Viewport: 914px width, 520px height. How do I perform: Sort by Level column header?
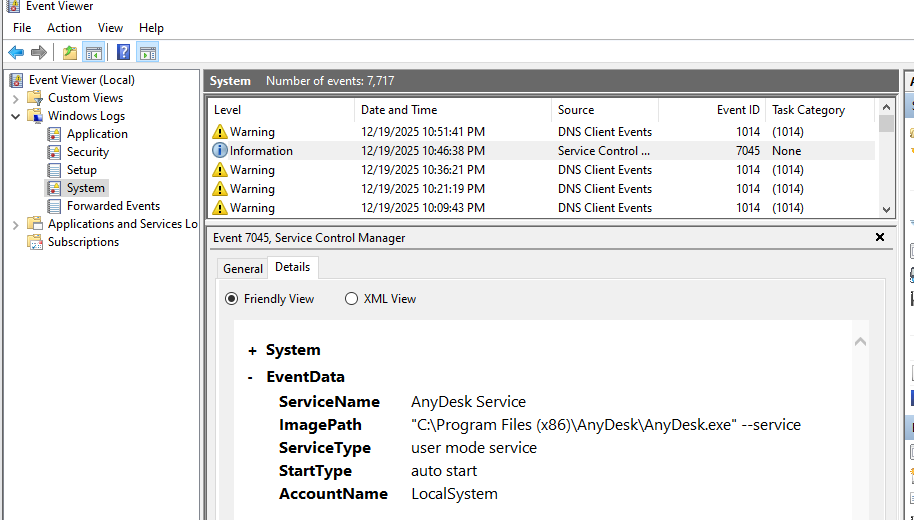(x=282, y=110)
